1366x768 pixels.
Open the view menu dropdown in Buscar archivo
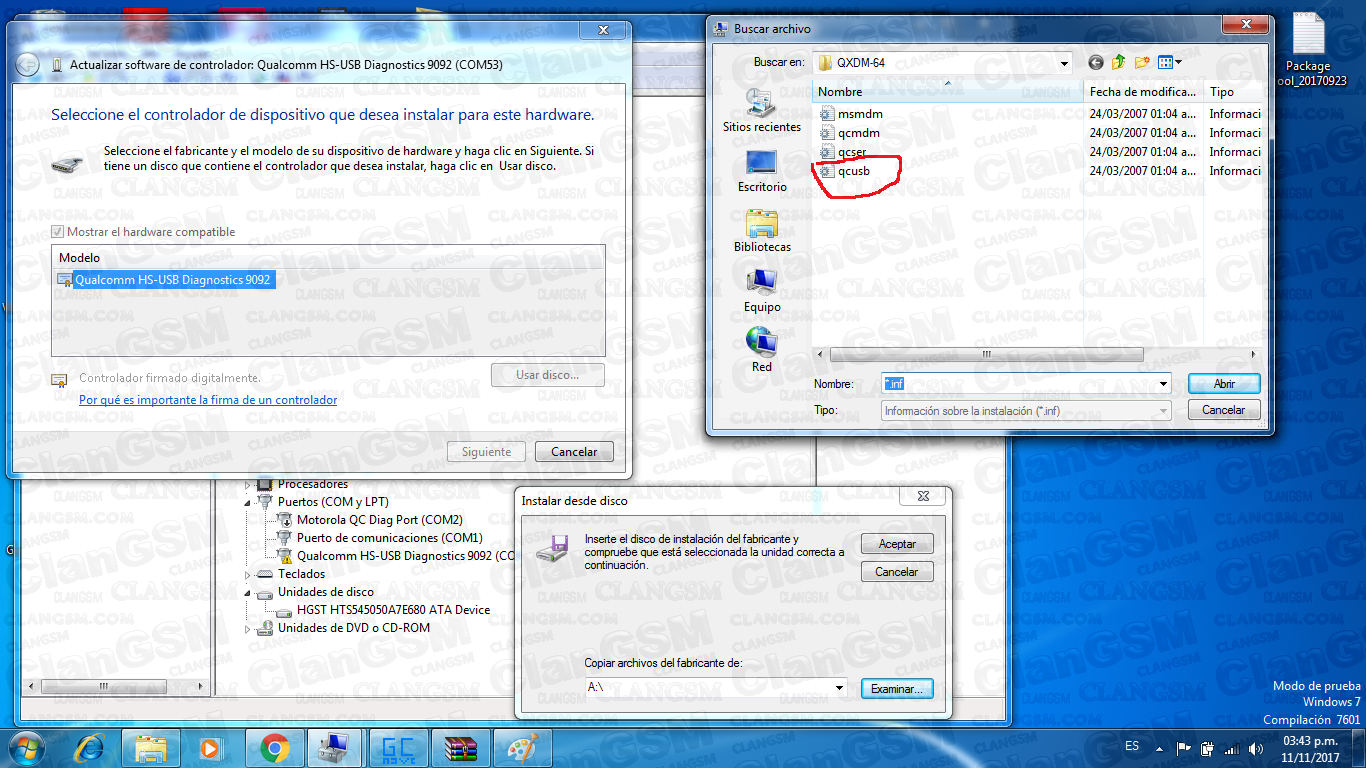(x=1170, y=62)
